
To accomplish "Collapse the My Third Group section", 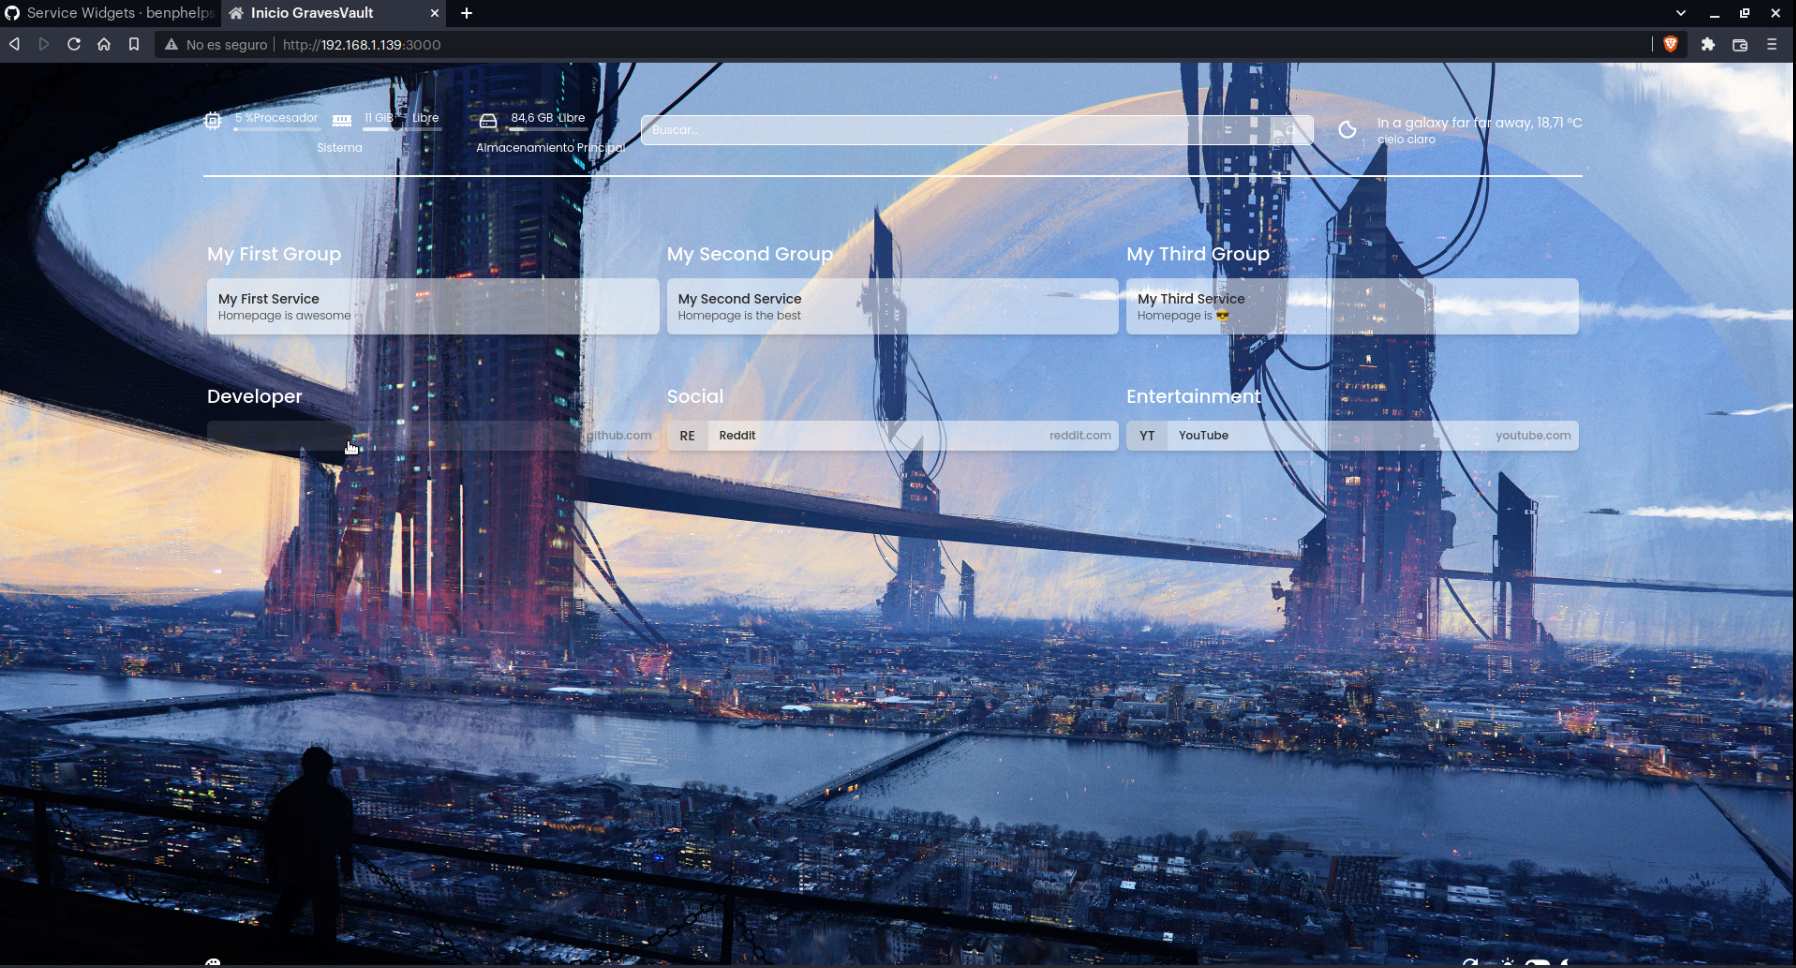I will [x=1198, y=254].
